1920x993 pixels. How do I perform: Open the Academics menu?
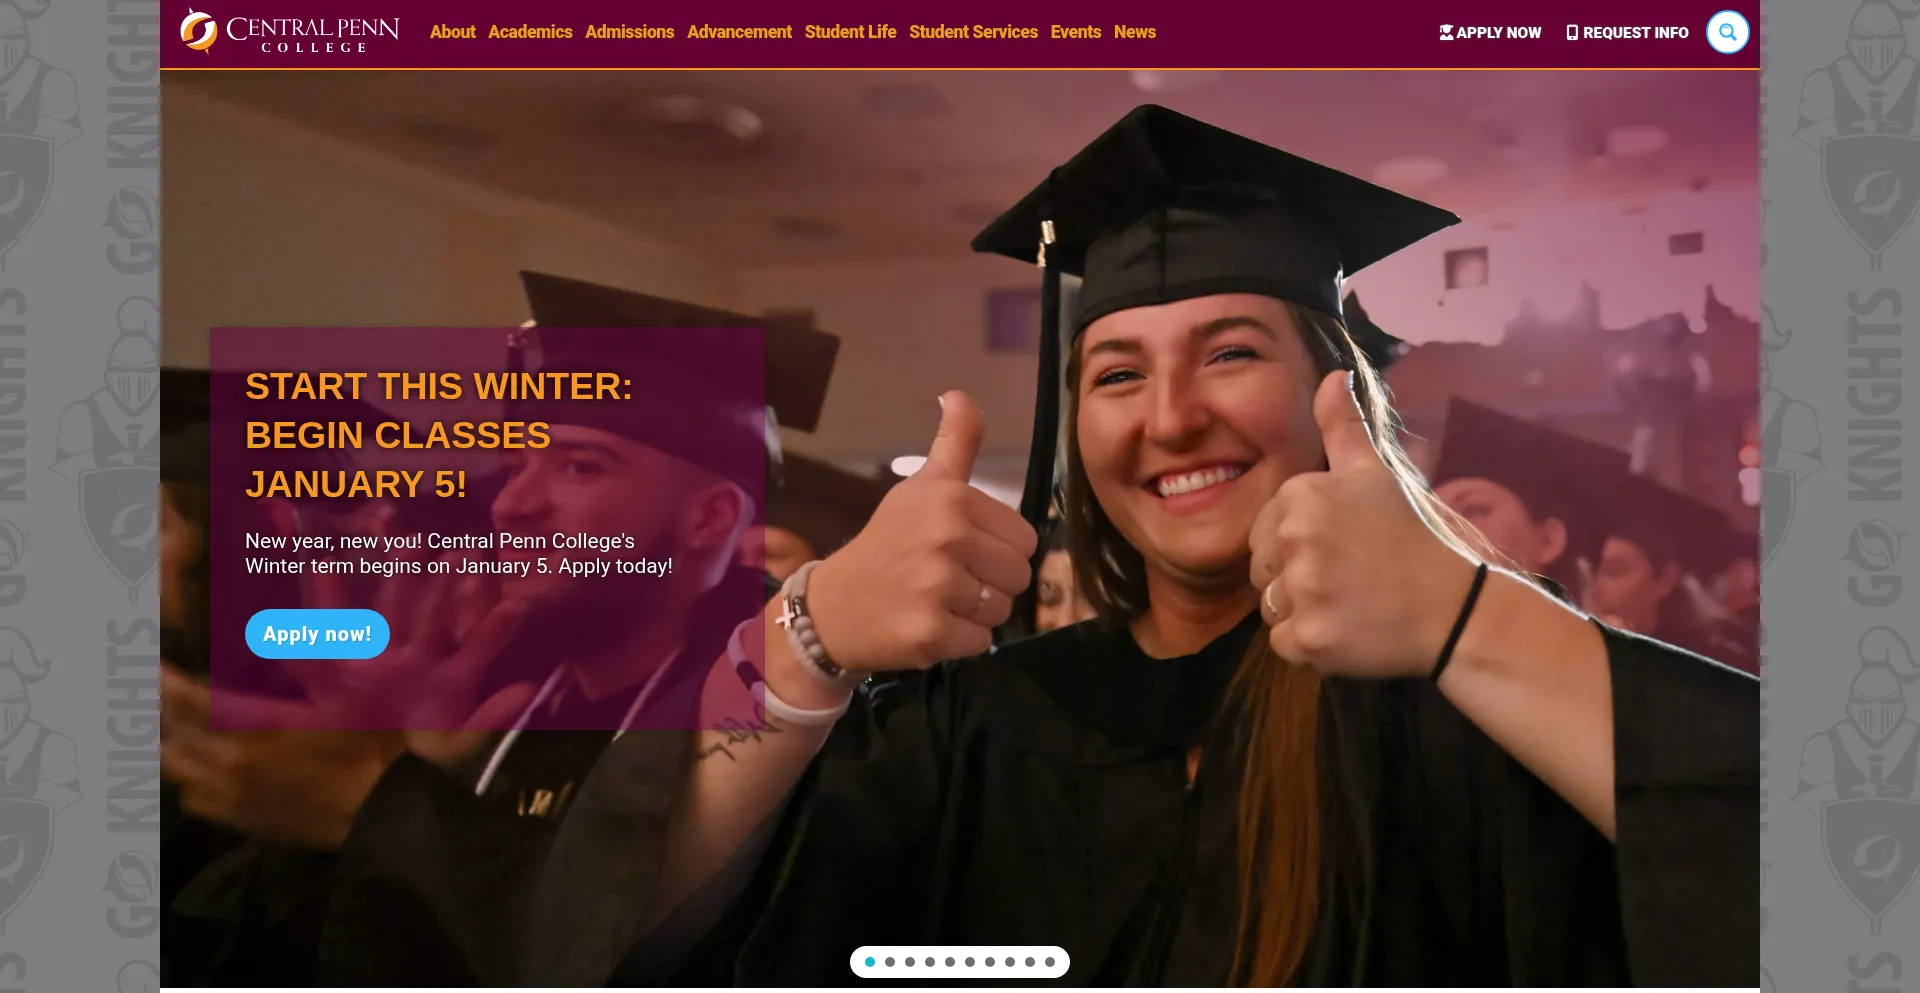[x=530, y=32]
